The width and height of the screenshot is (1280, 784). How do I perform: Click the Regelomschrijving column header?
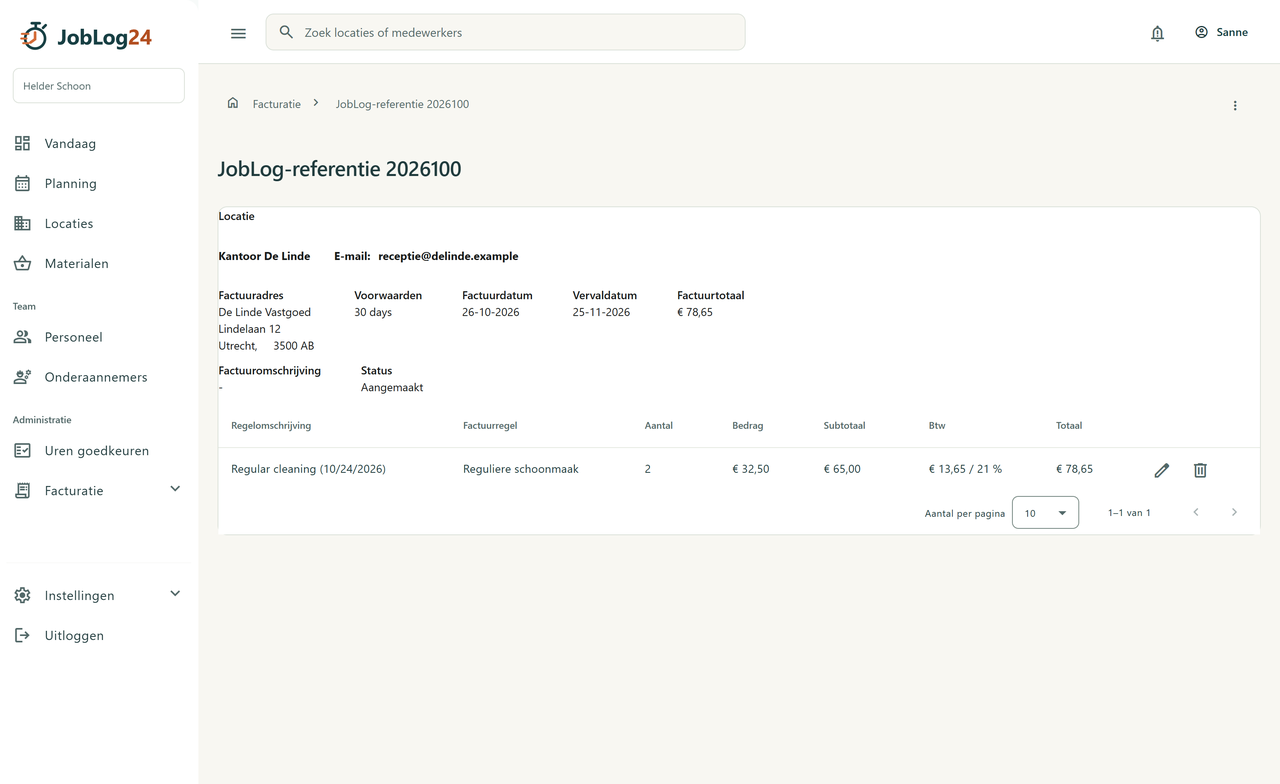pyautogui.click(x=271, y=425)
